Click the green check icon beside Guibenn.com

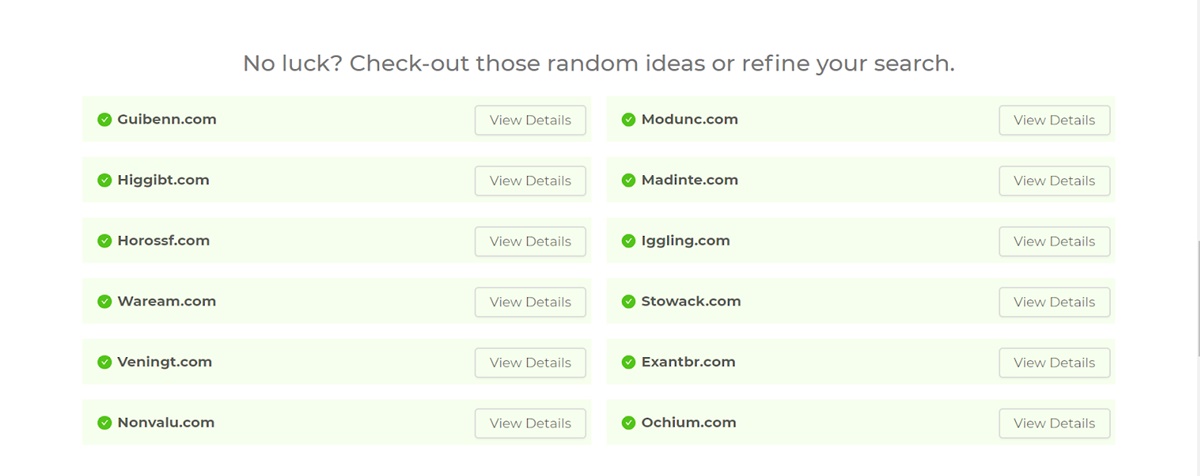(104, 120)
